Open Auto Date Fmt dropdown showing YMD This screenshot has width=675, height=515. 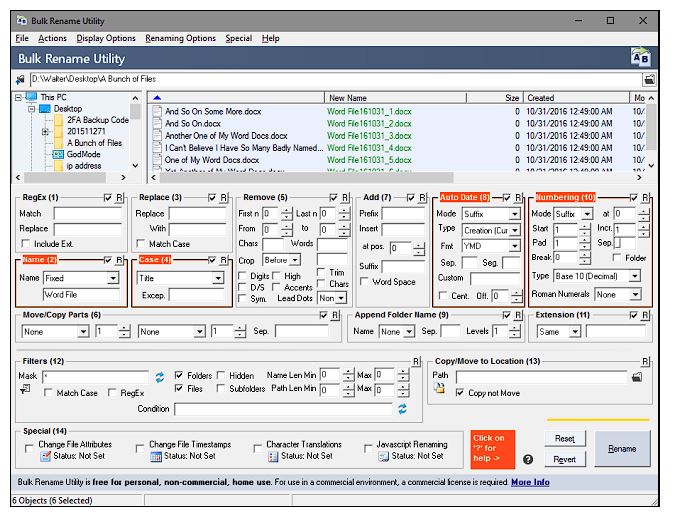pos(514,246)
